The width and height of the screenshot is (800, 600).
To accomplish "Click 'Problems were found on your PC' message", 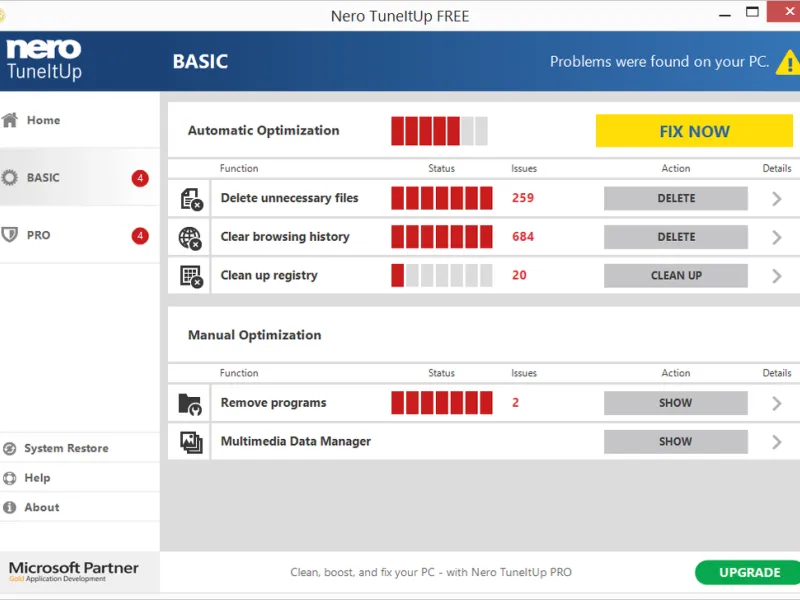I will [x=659, y=62].
